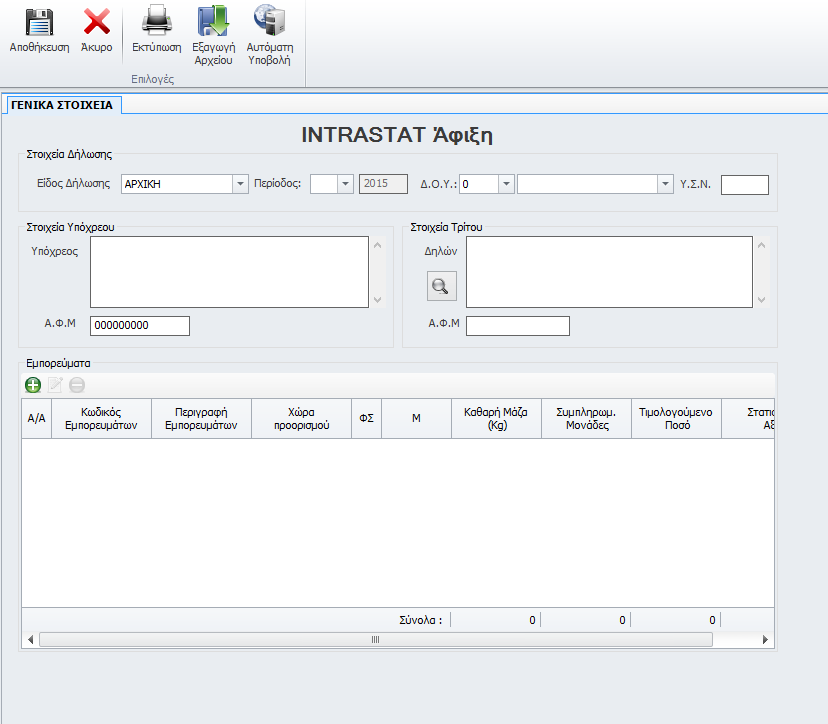
Task: Click the Α/Α column header
Action: point(36,418)
